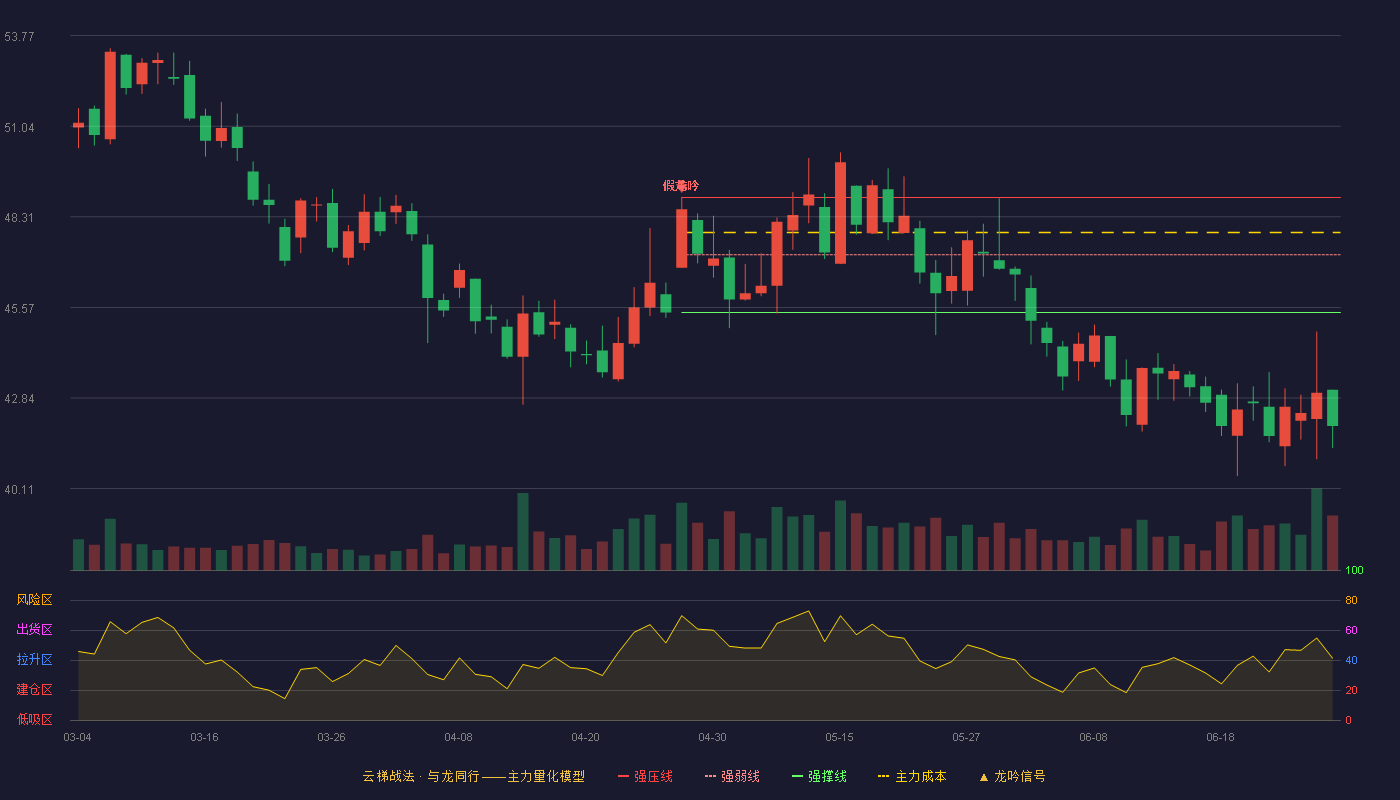Click the magenta 60 indicator scale label
The width and height of the screenshot is (1400, 800).
coord(1351,630)
